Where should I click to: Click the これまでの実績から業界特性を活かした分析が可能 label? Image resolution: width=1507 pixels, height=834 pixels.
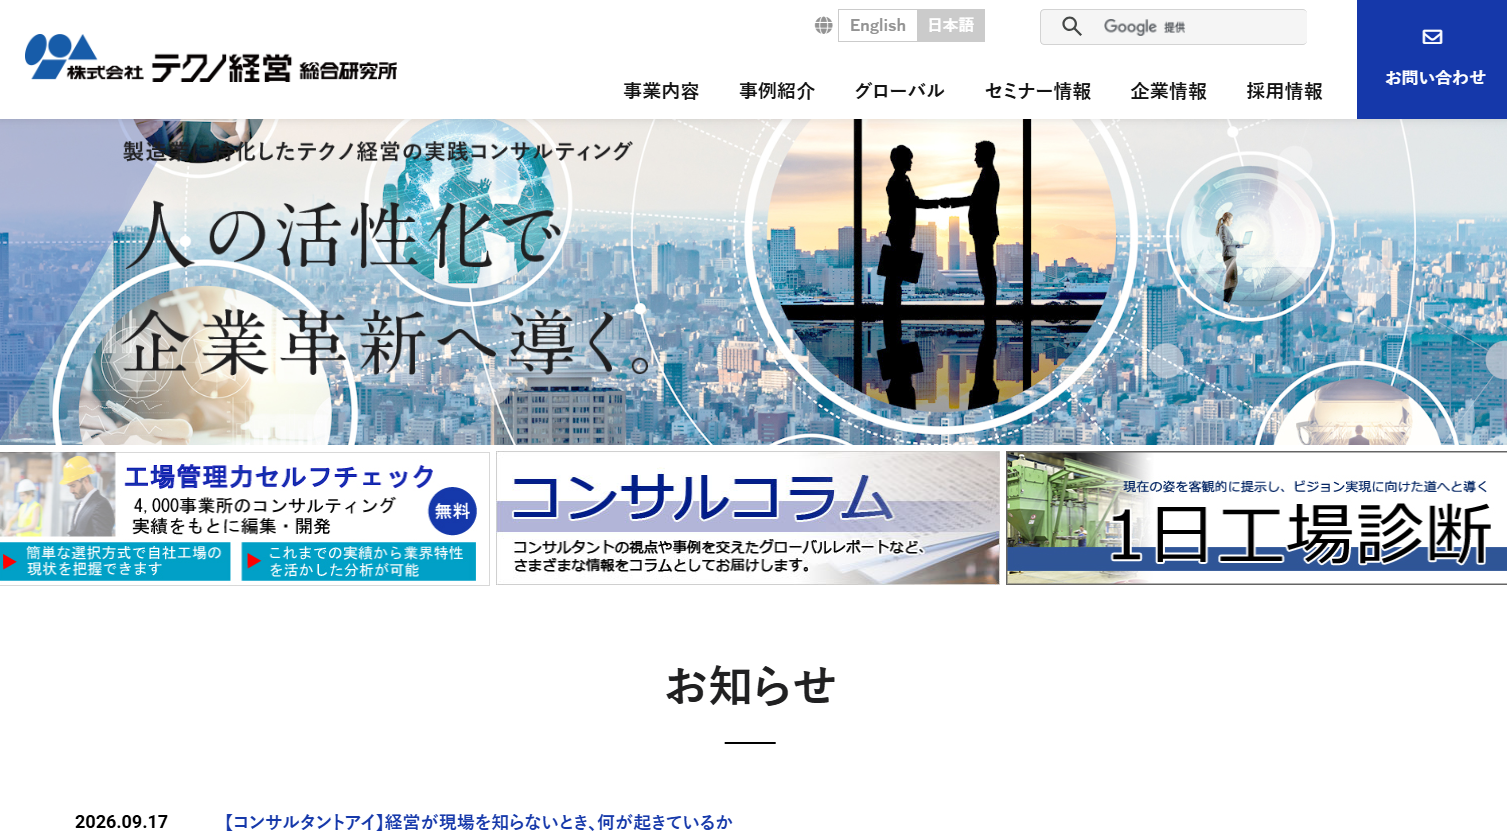coord(359,561)
